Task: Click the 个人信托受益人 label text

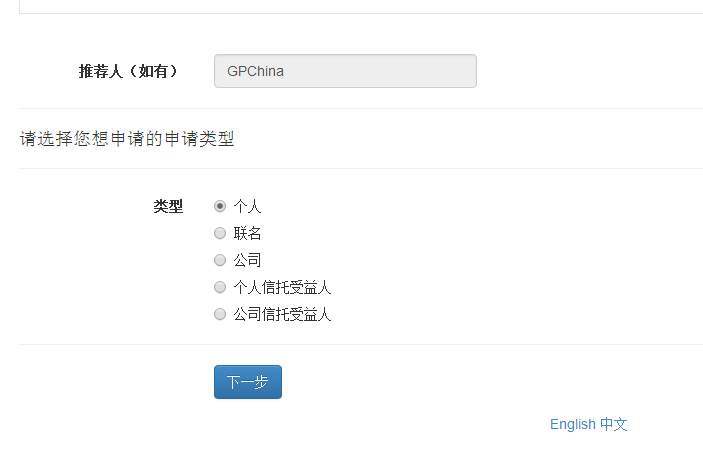Action: click(282, 287)
